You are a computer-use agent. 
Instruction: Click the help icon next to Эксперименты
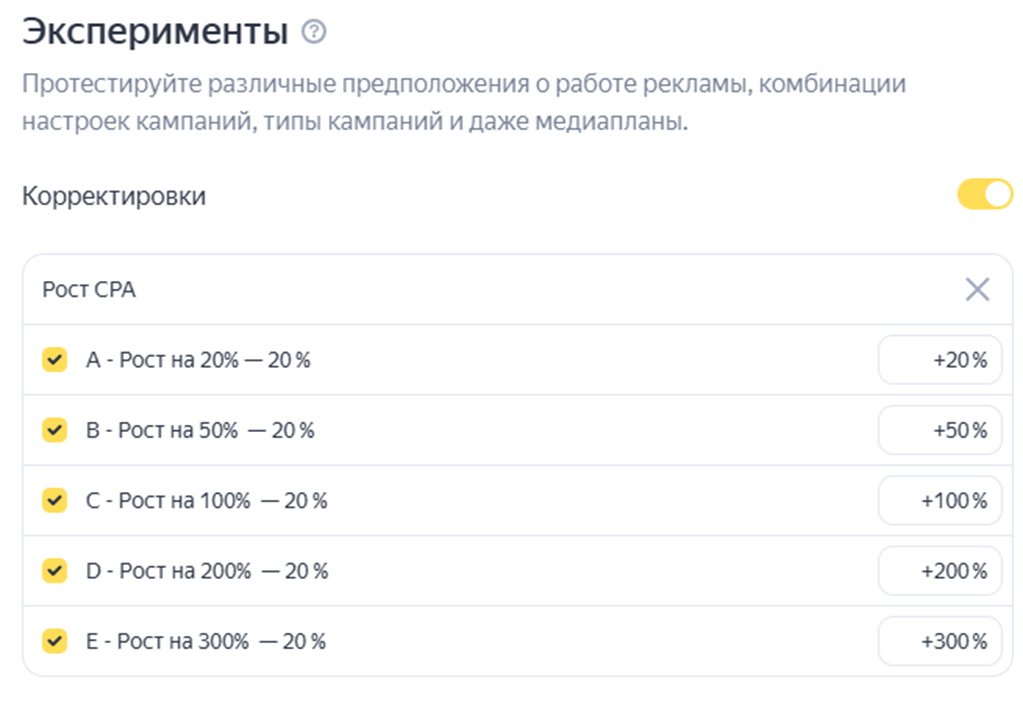(x=314, y=33)
